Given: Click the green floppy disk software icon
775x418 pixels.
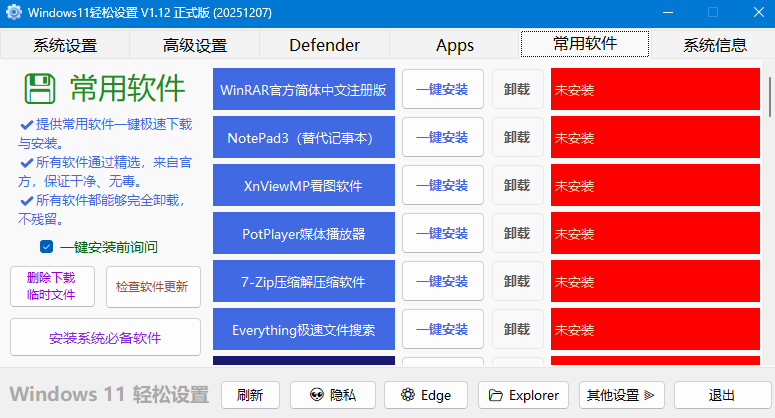Looking at the screenshot, I should (x=41, y=89).
